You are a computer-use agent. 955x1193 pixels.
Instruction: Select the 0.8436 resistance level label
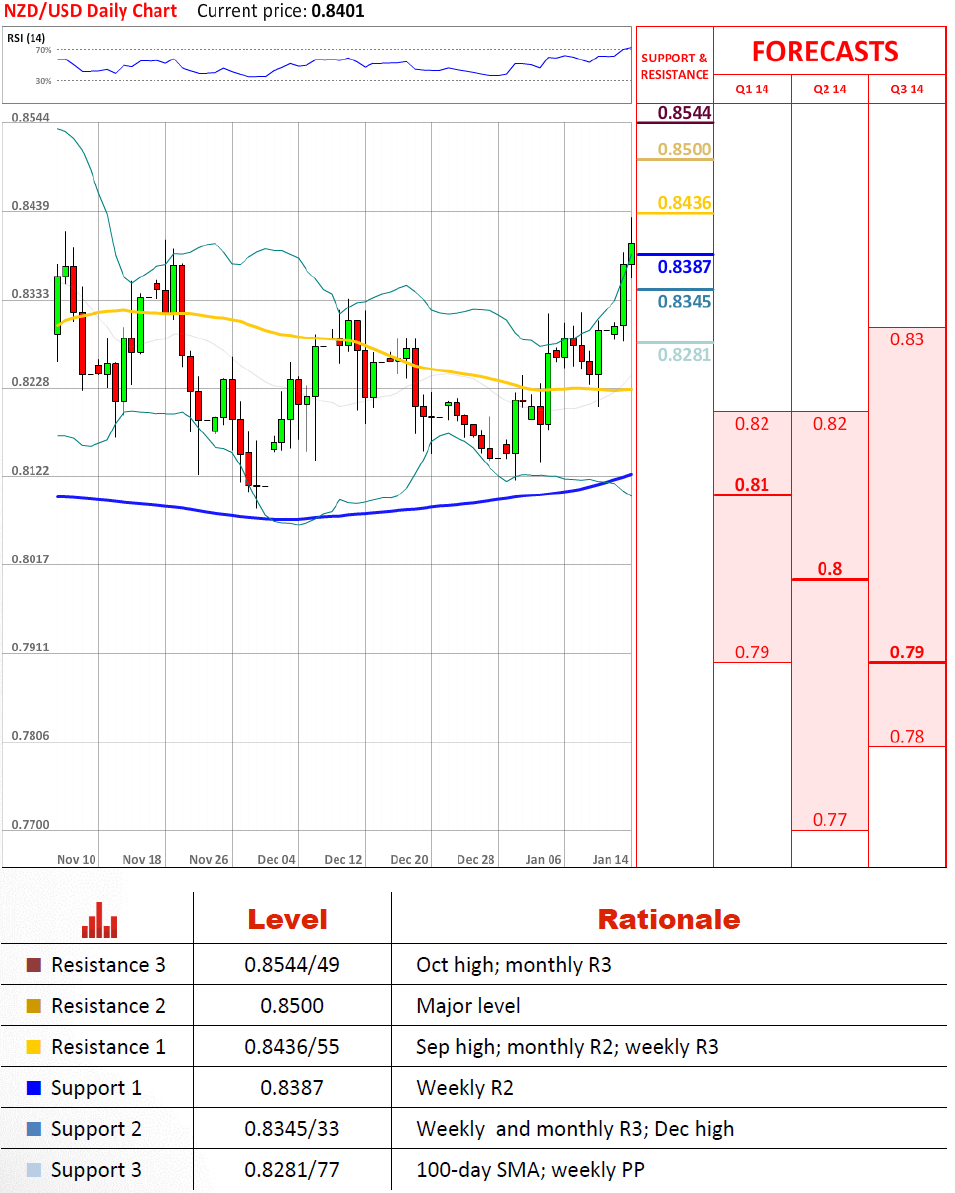[x=684, y=203]
